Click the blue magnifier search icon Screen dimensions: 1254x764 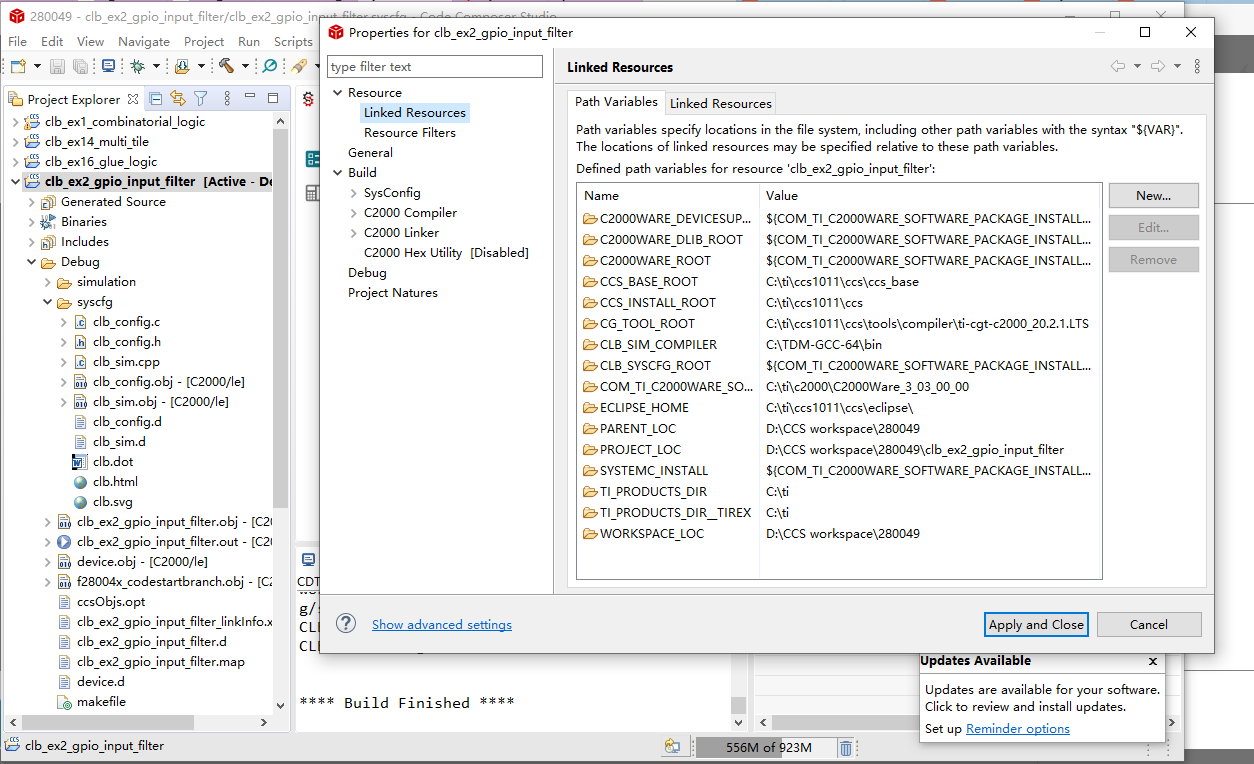[x=269, y=66]
